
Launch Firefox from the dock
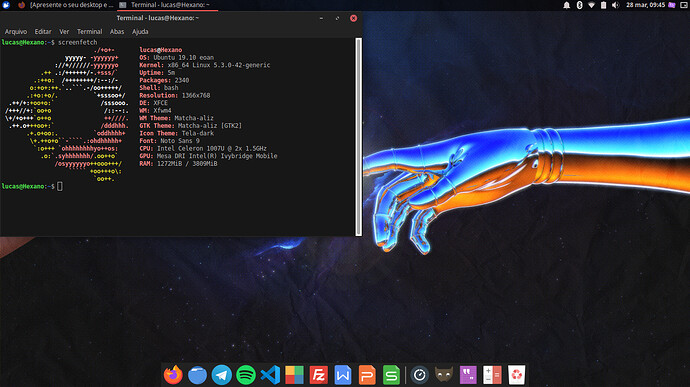pyautogui.click(x=173, y=375)
